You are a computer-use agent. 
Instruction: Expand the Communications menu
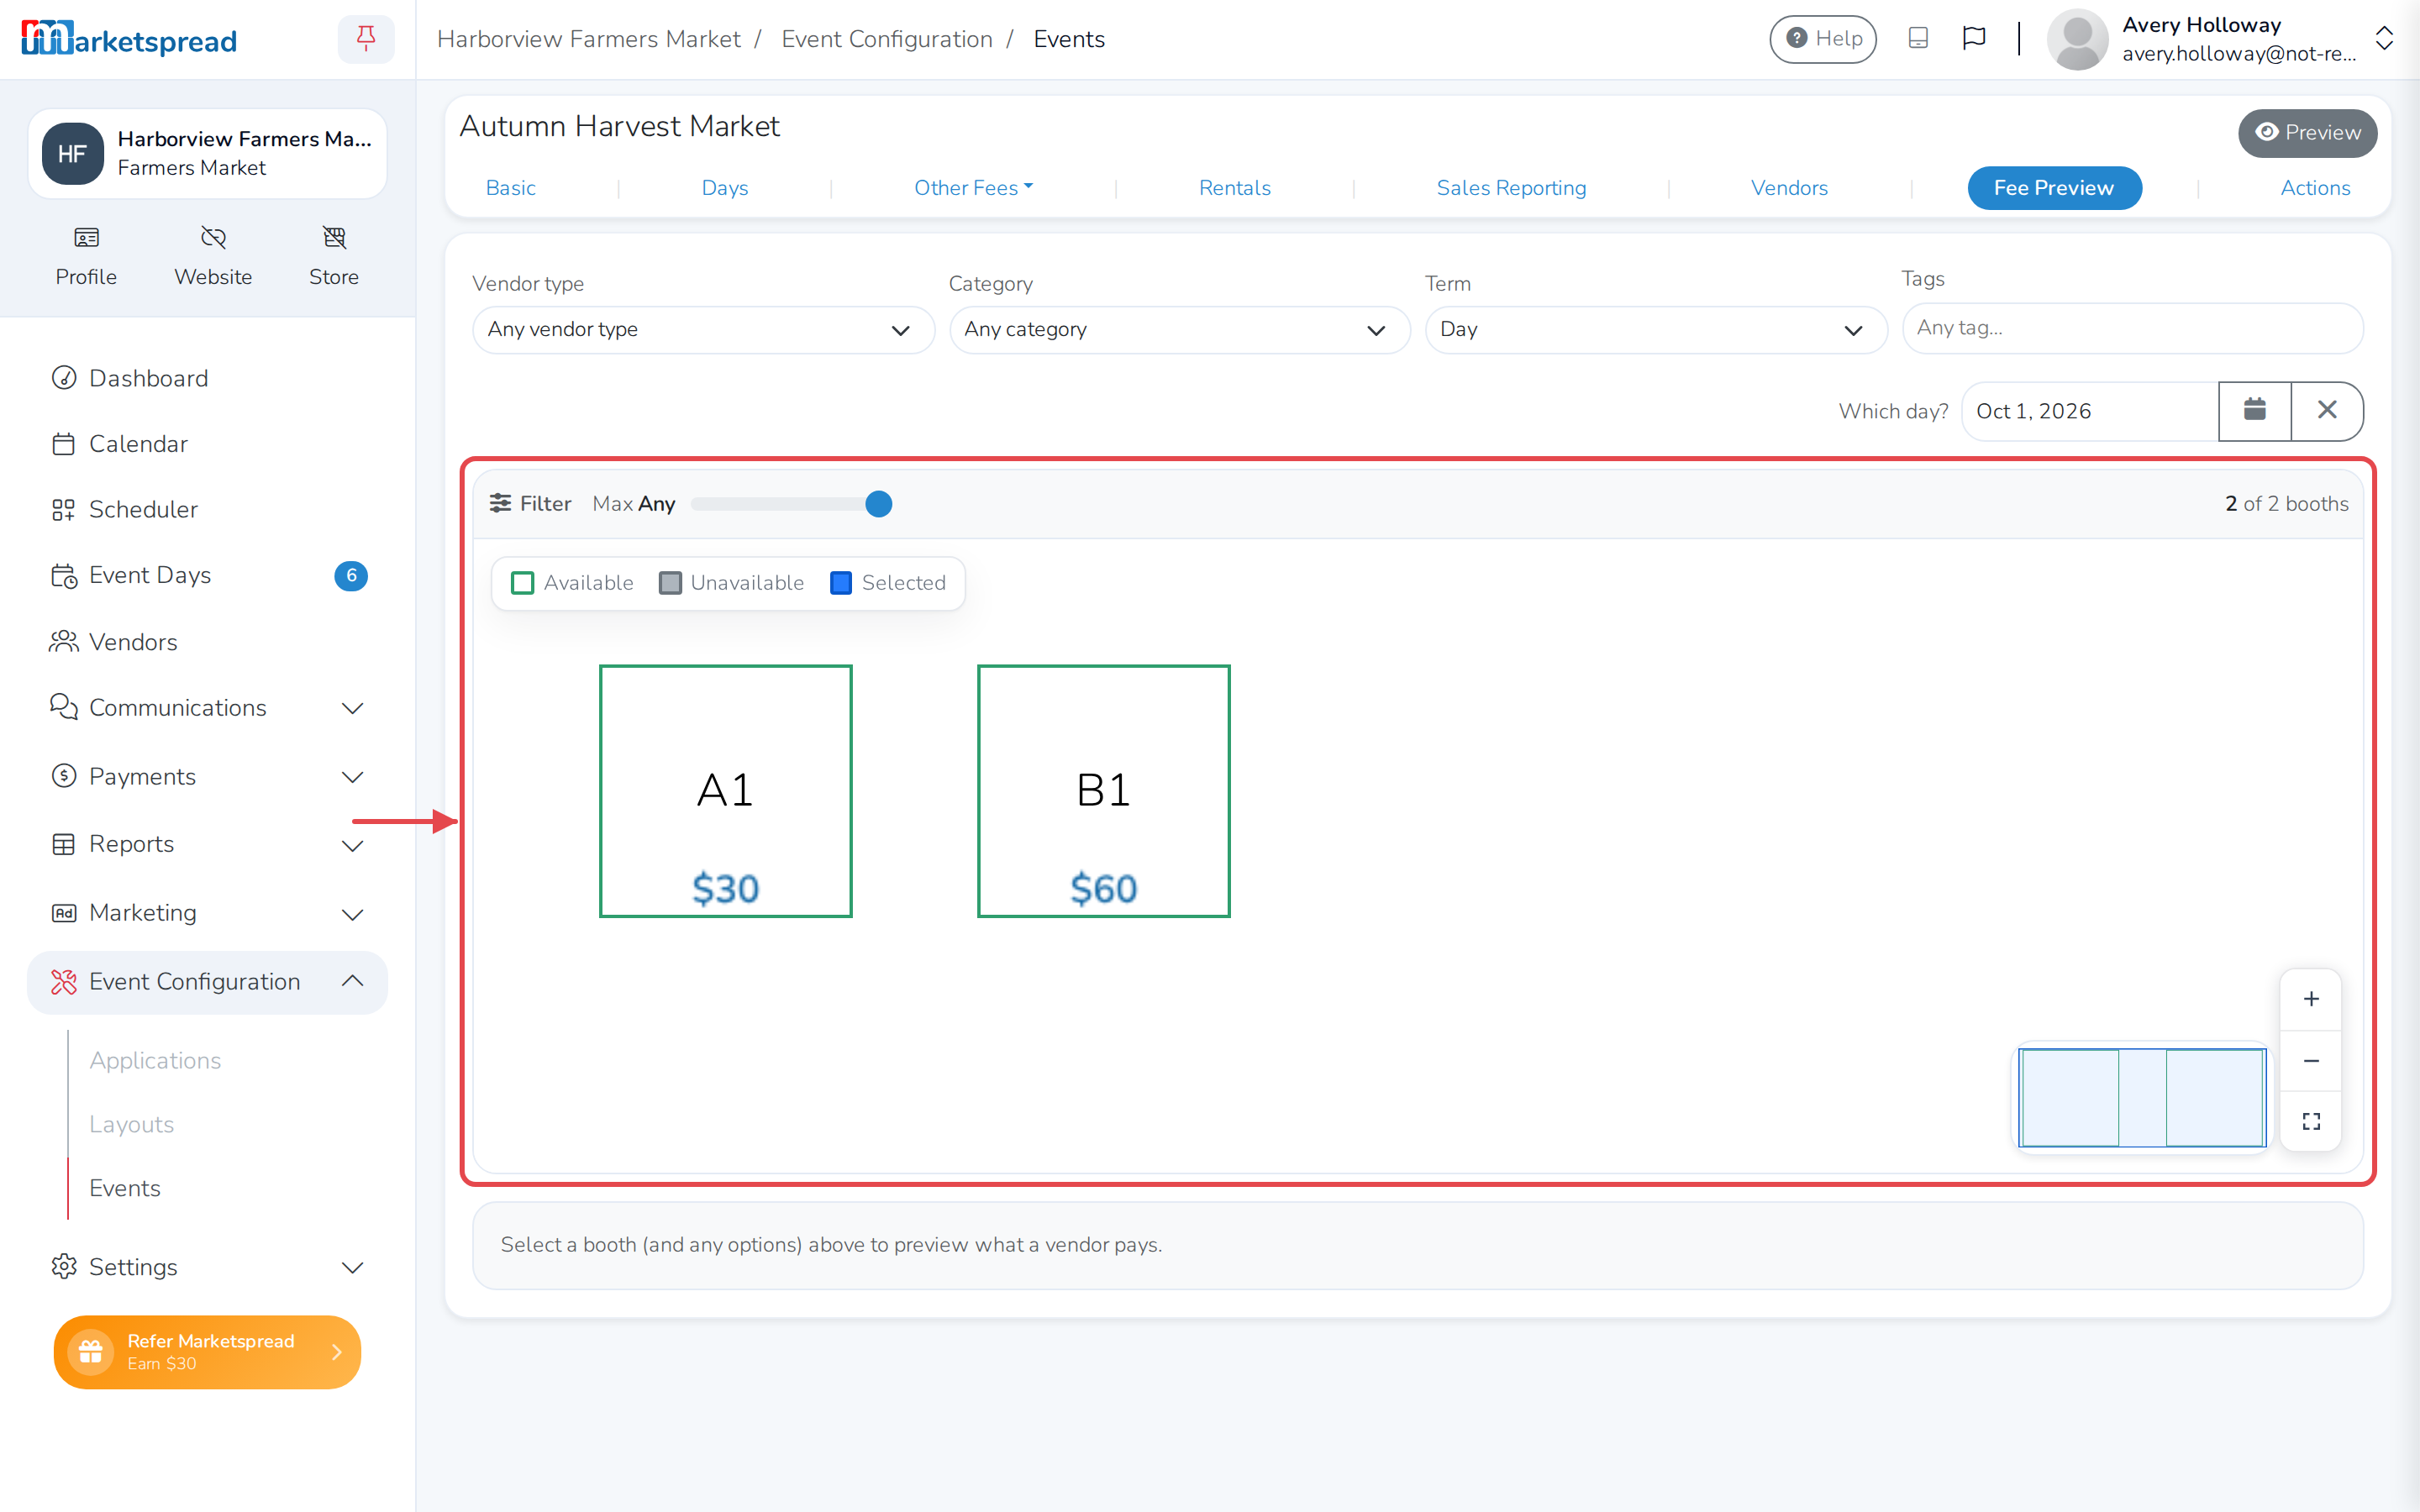207,708
